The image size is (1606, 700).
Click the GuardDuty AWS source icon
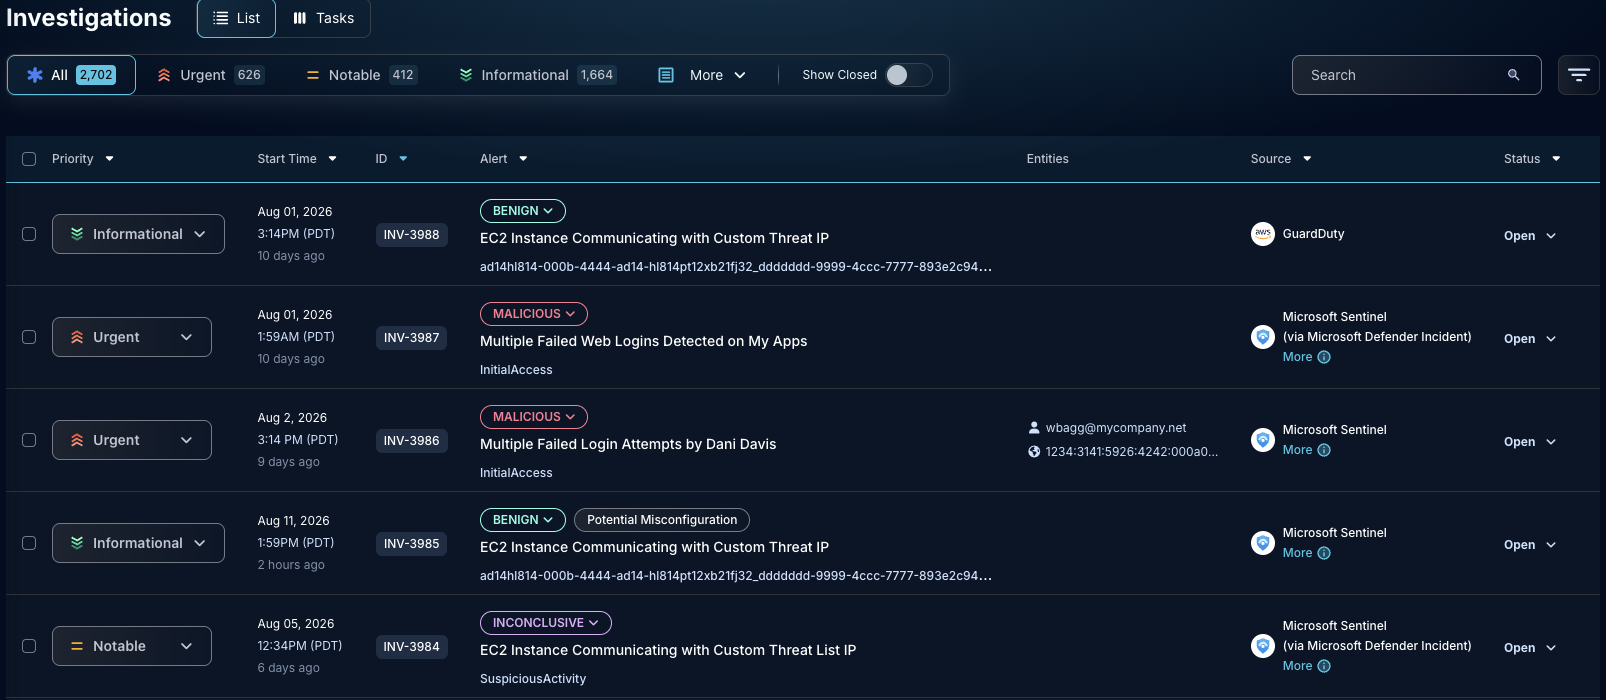point(1263,234)
